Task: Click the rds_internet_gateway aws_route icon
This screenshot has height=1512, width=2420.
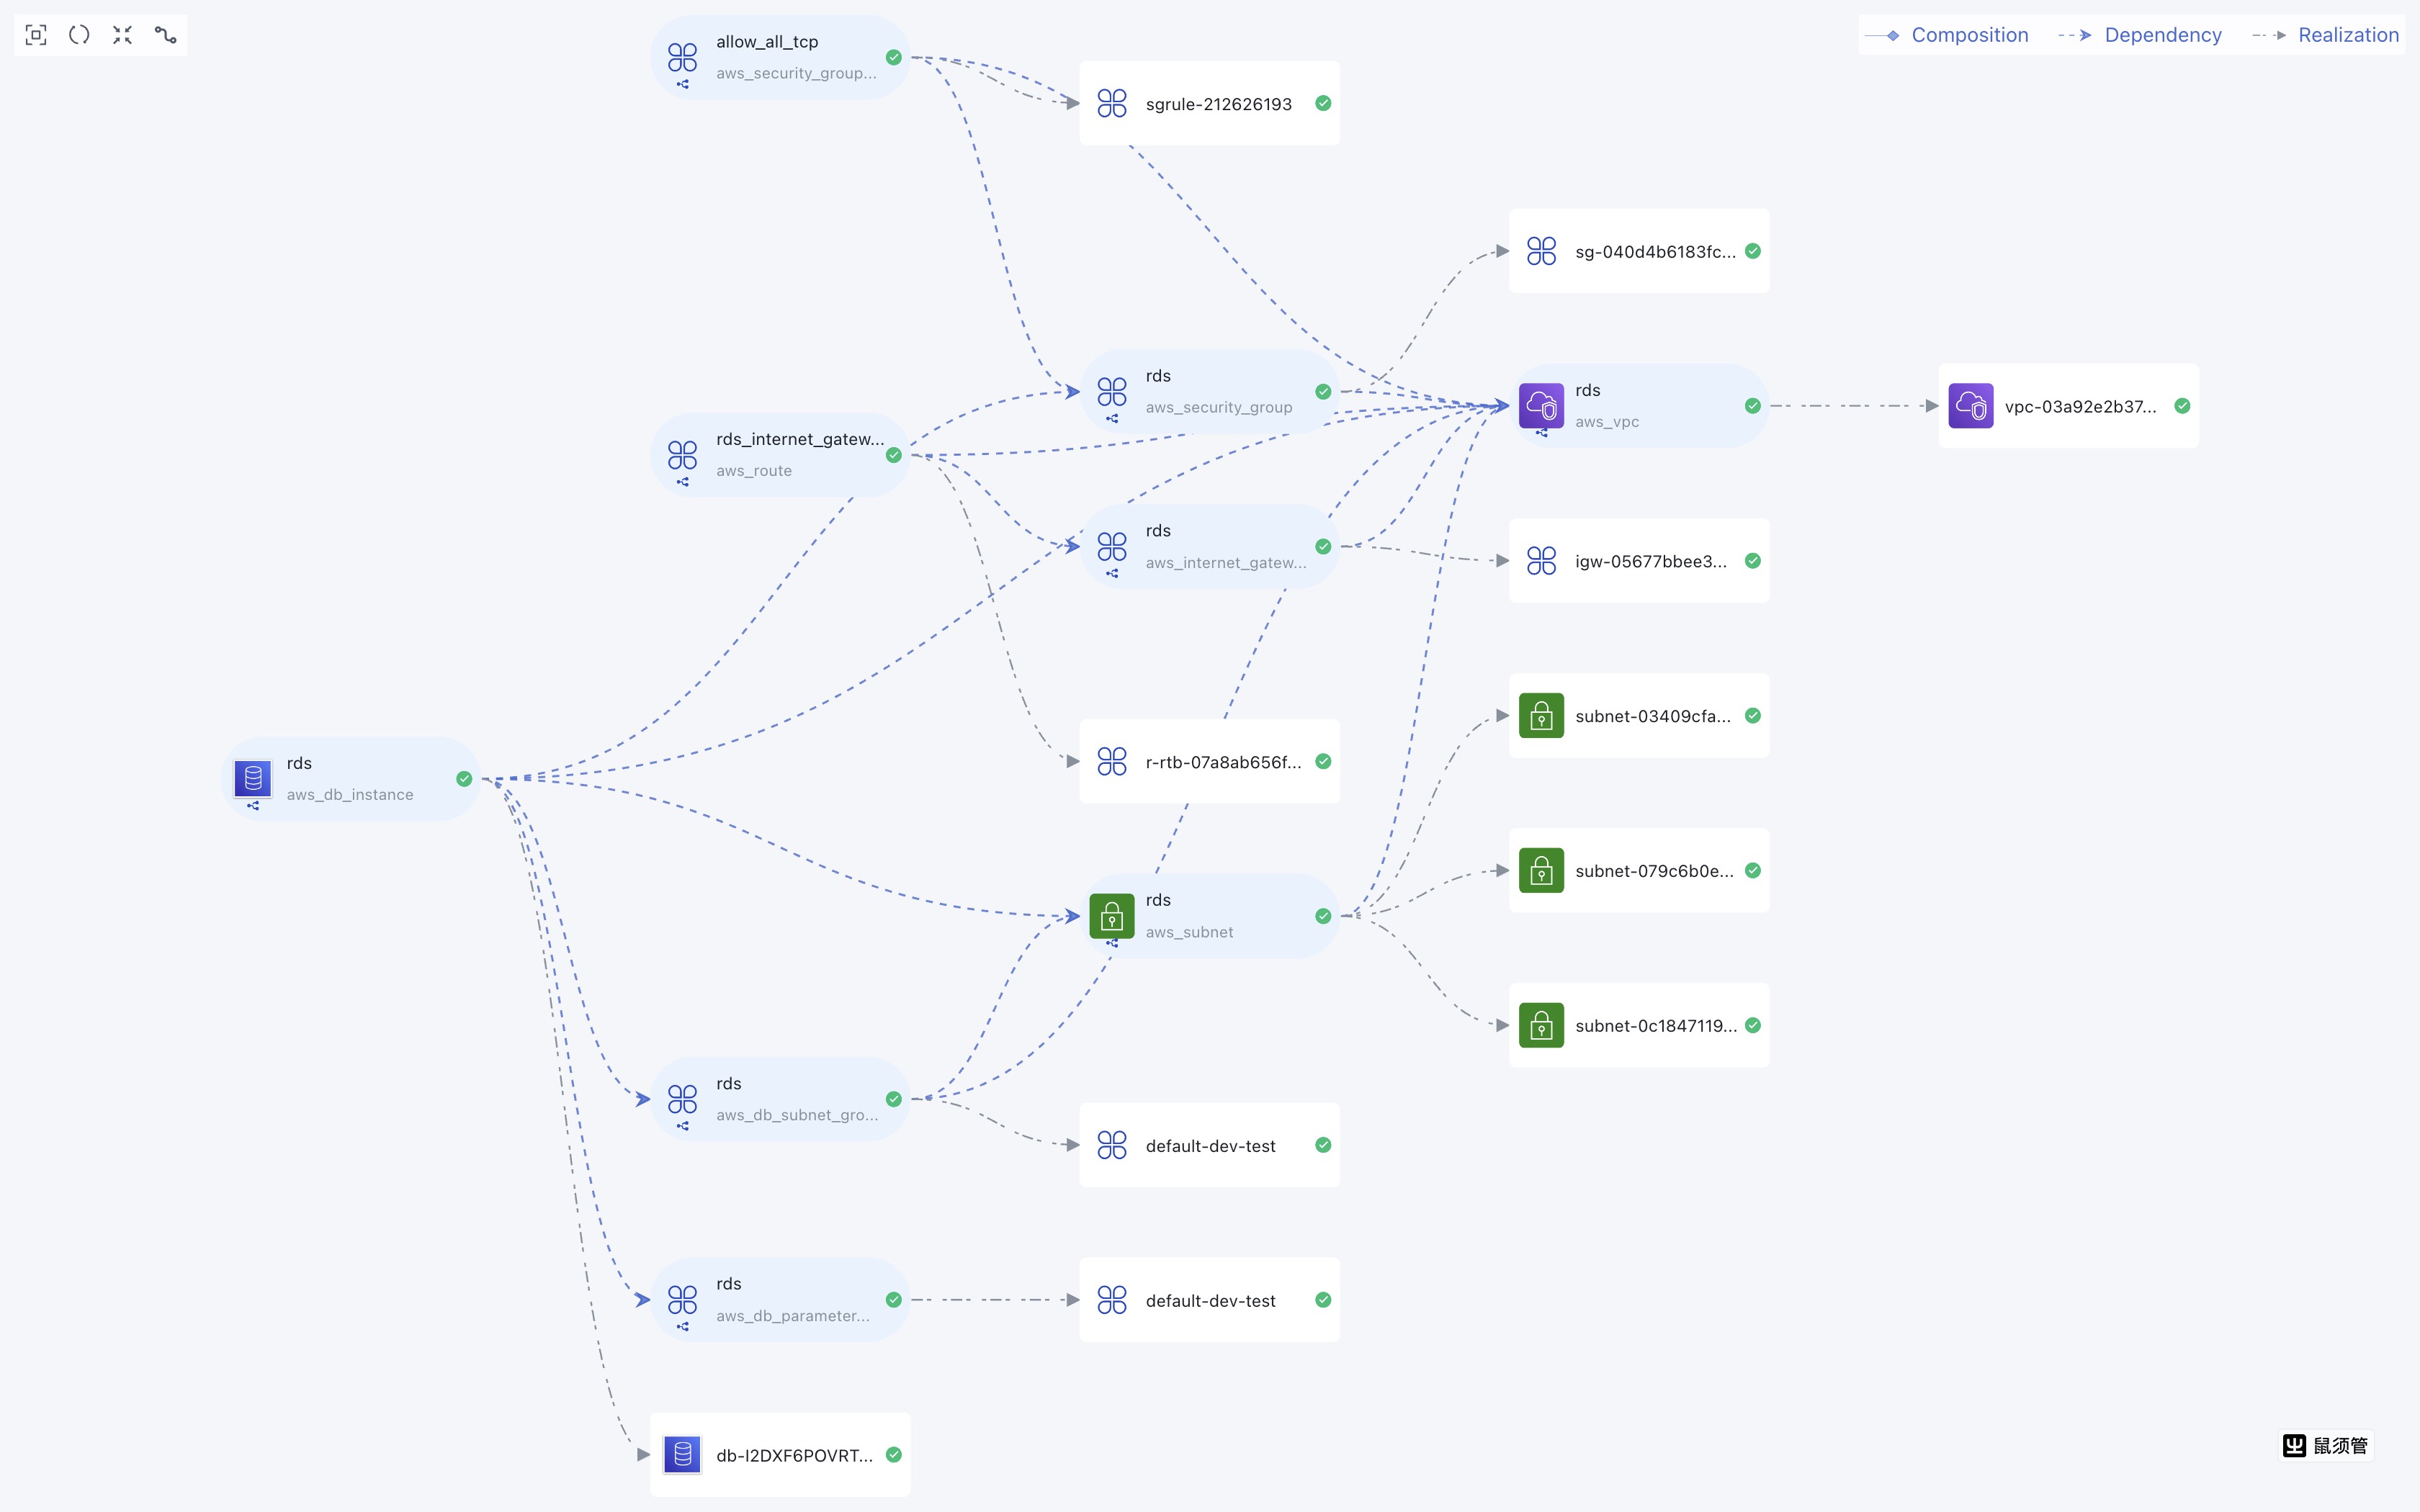Action: tap(682, 455)
